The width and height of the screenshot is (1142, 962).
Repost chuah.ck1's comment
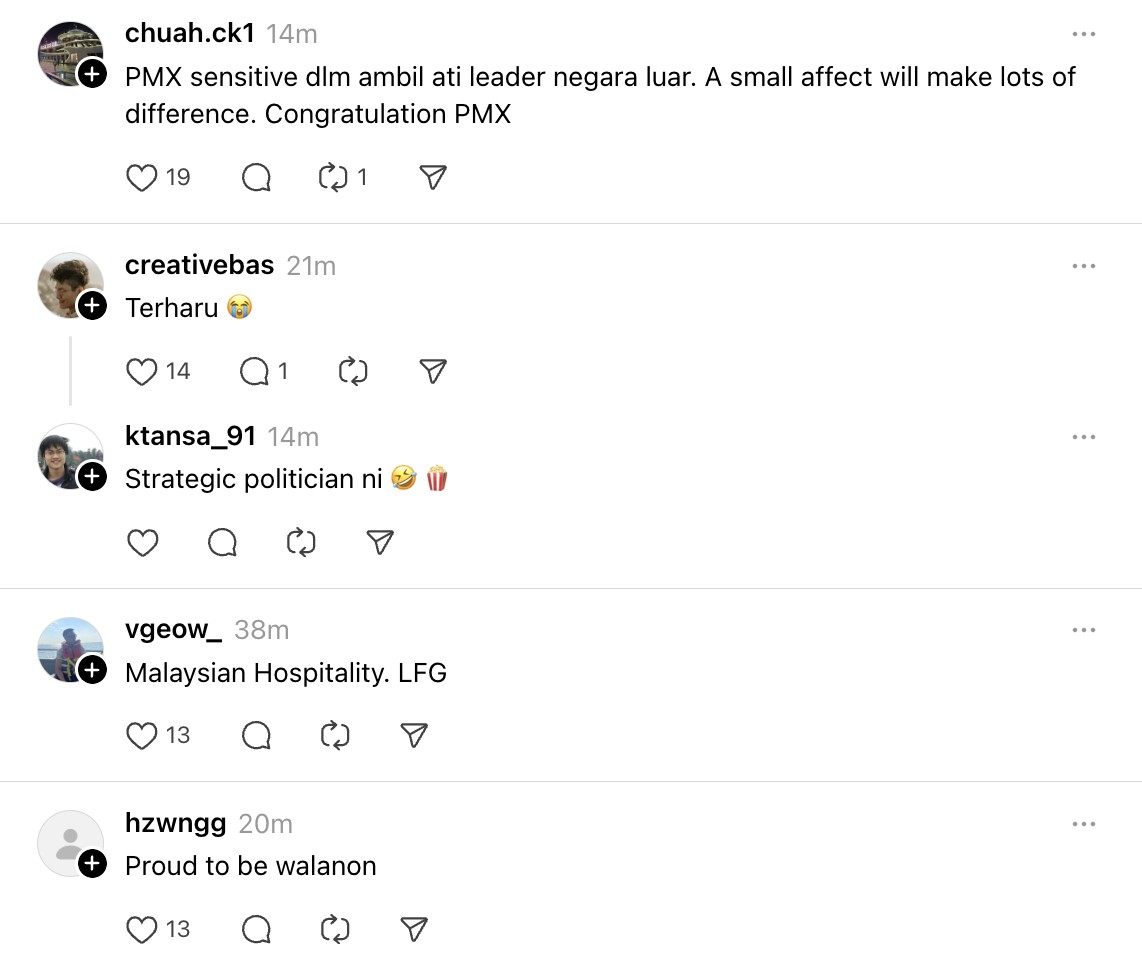(x=332, y=178)
